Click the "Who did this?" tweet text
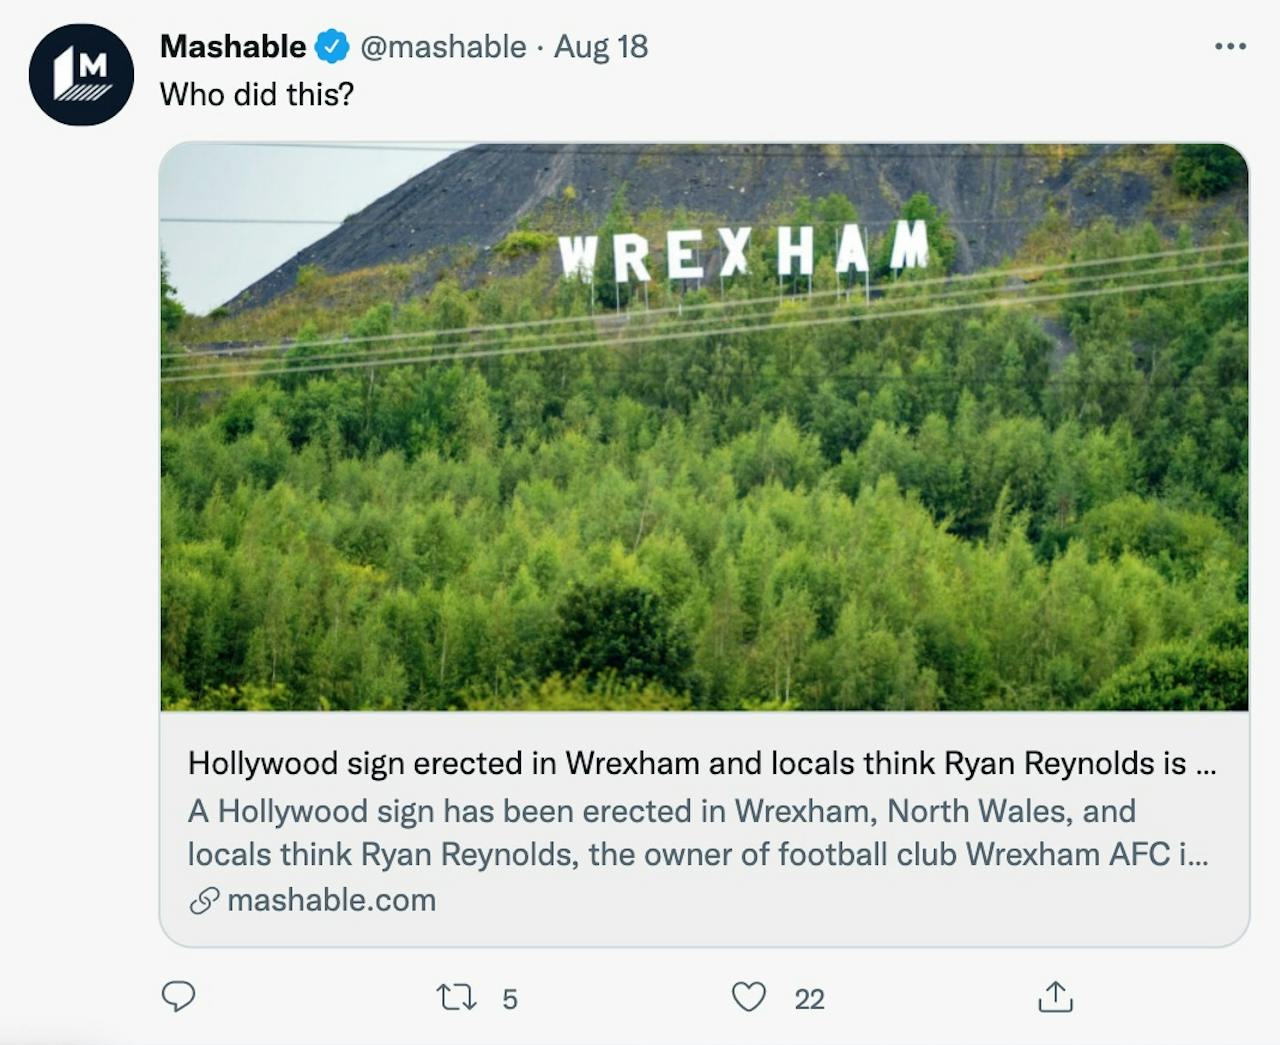 [257, 94]
